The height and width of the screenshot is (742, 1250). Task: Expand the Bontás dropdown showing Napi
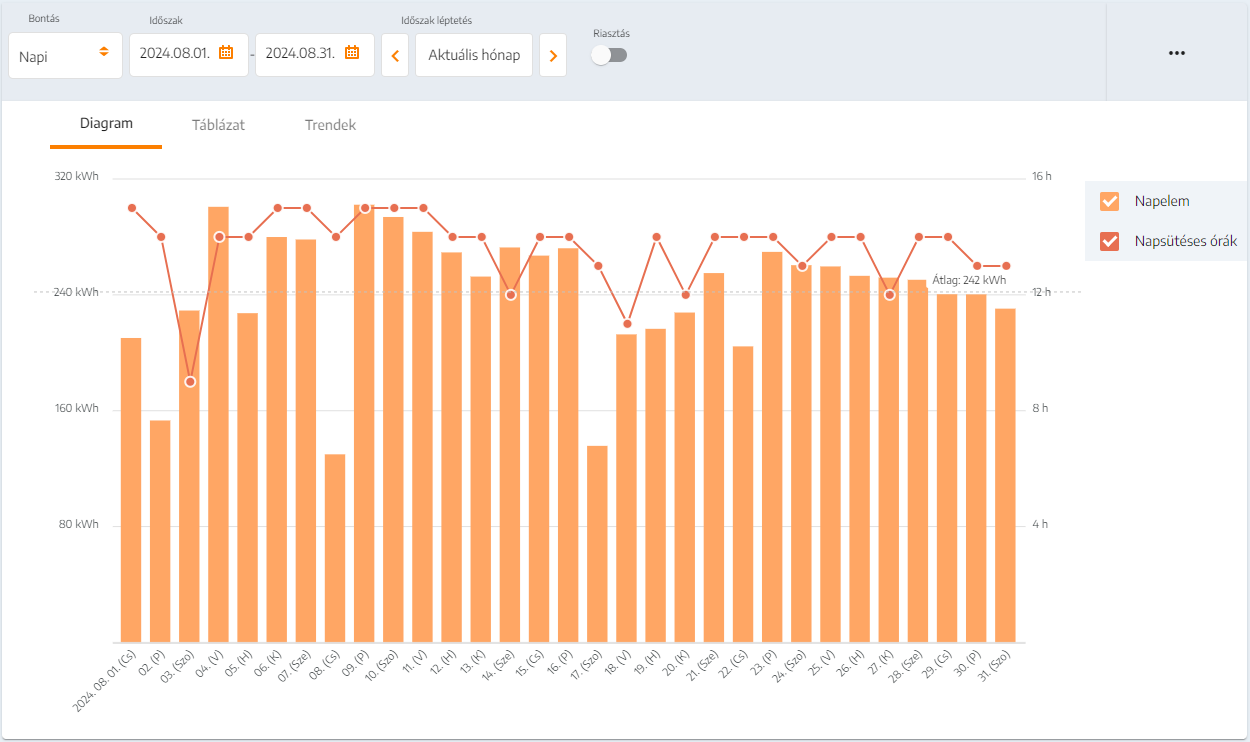click(x=65, y=55)
